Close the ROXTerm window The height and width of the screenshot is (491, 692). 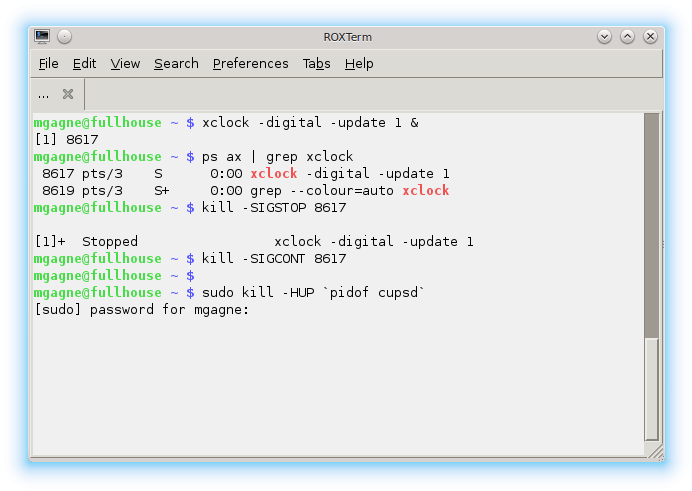[x=650, y=36]
